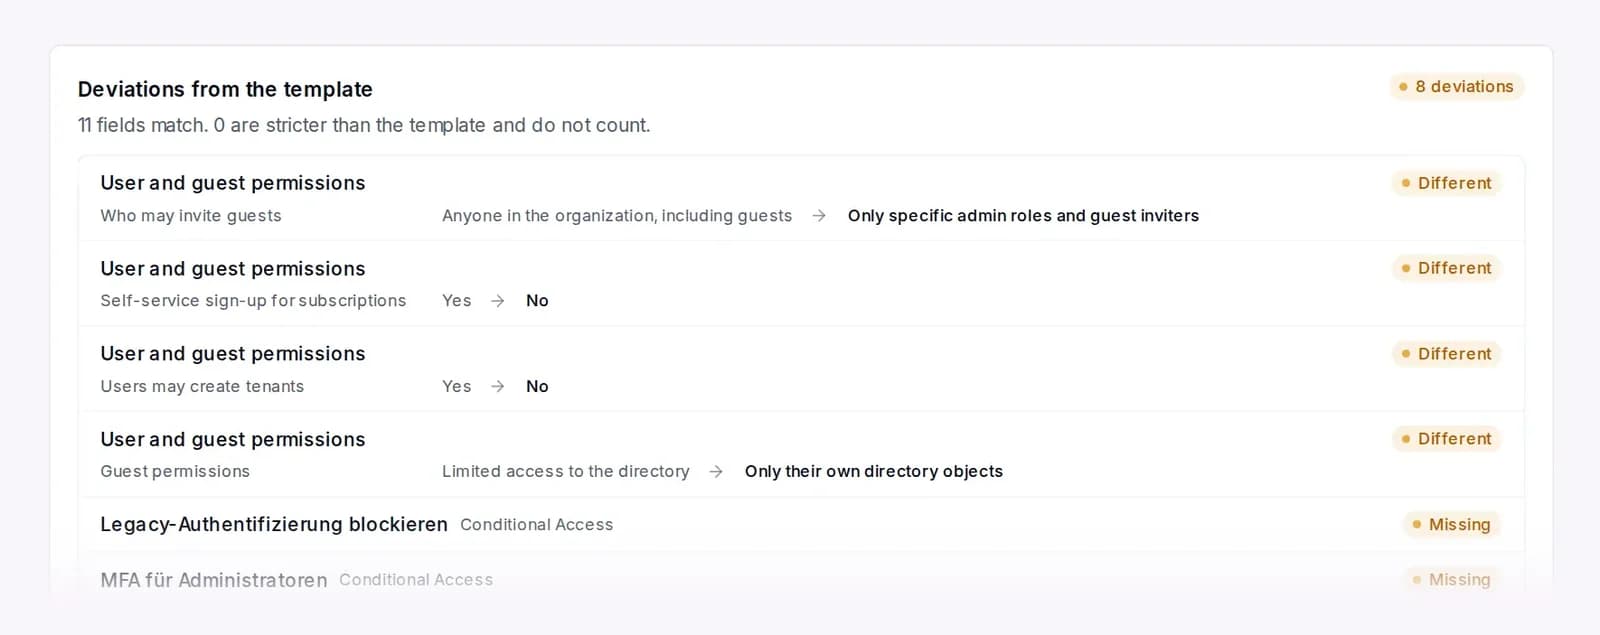This screenshot has width=1600, height=635.
Task: Select the "Guest permissions" field label
Action: (175, 472)
